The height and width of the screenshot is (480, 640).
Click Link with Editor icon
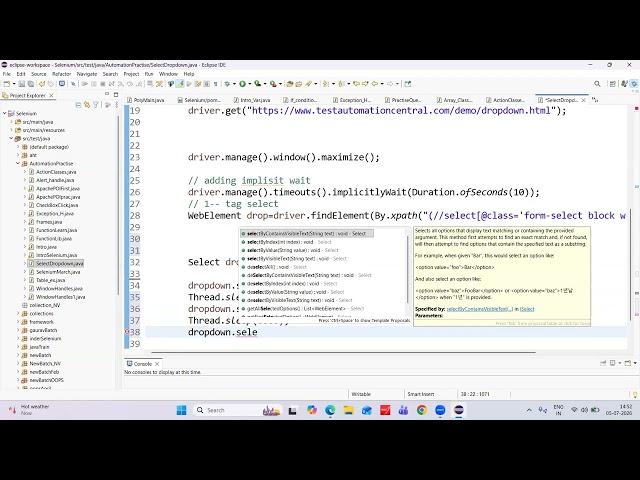coord(87,105)
